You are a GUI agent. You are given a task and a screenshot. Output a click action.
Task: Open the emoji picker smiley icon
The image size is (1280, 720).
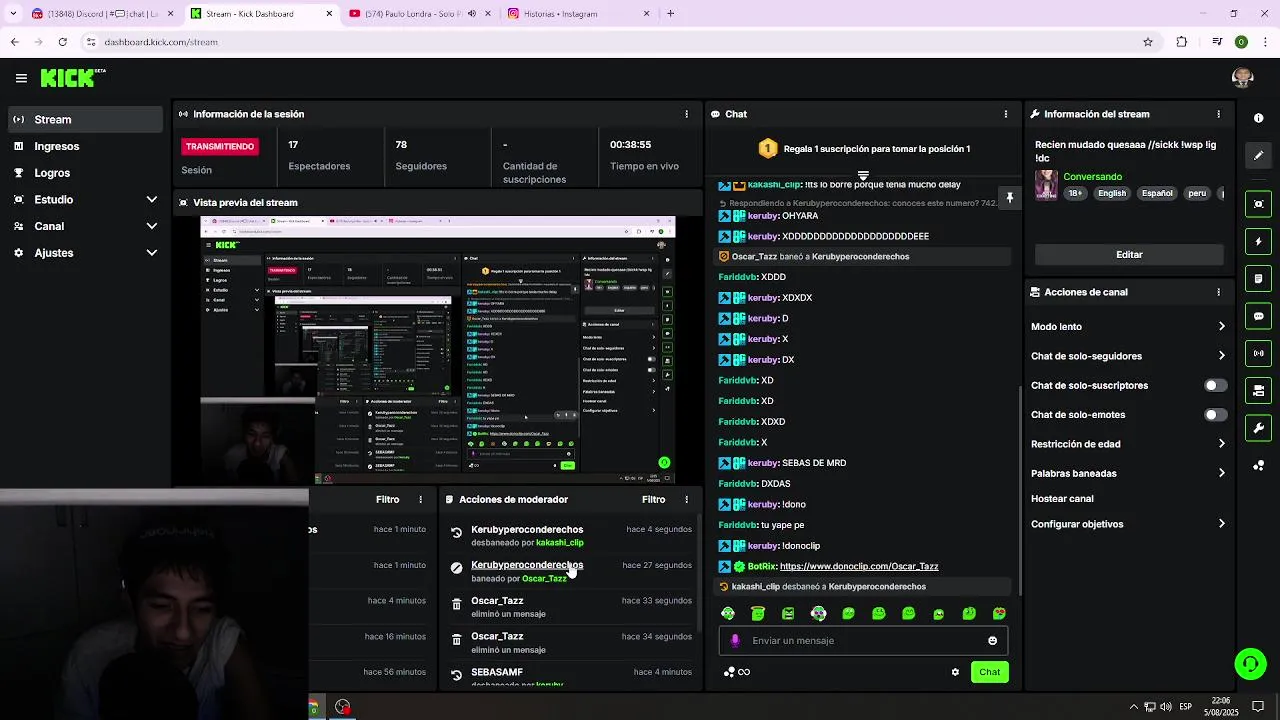tap(992, 641)
